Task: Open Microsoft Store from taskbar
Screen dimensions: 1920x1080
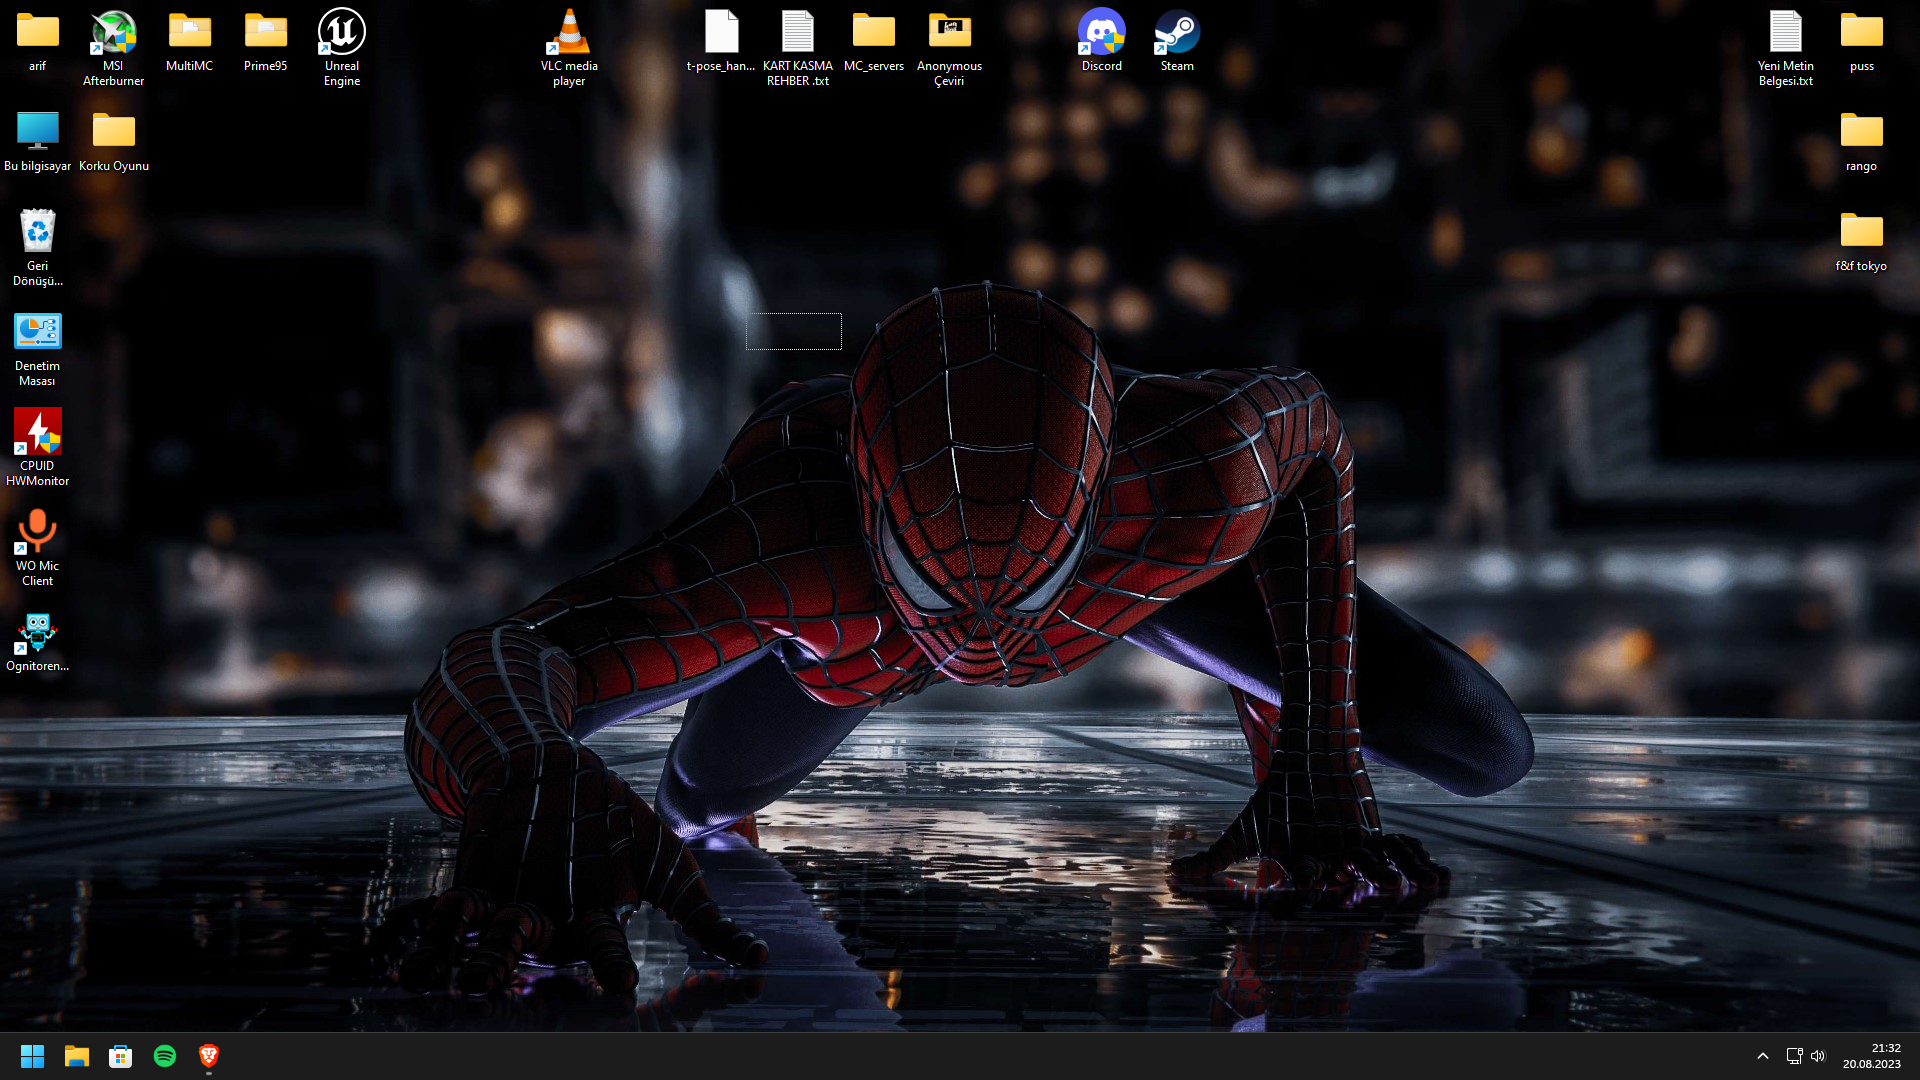Action: pyautogui.click(x=121, y=1056)
